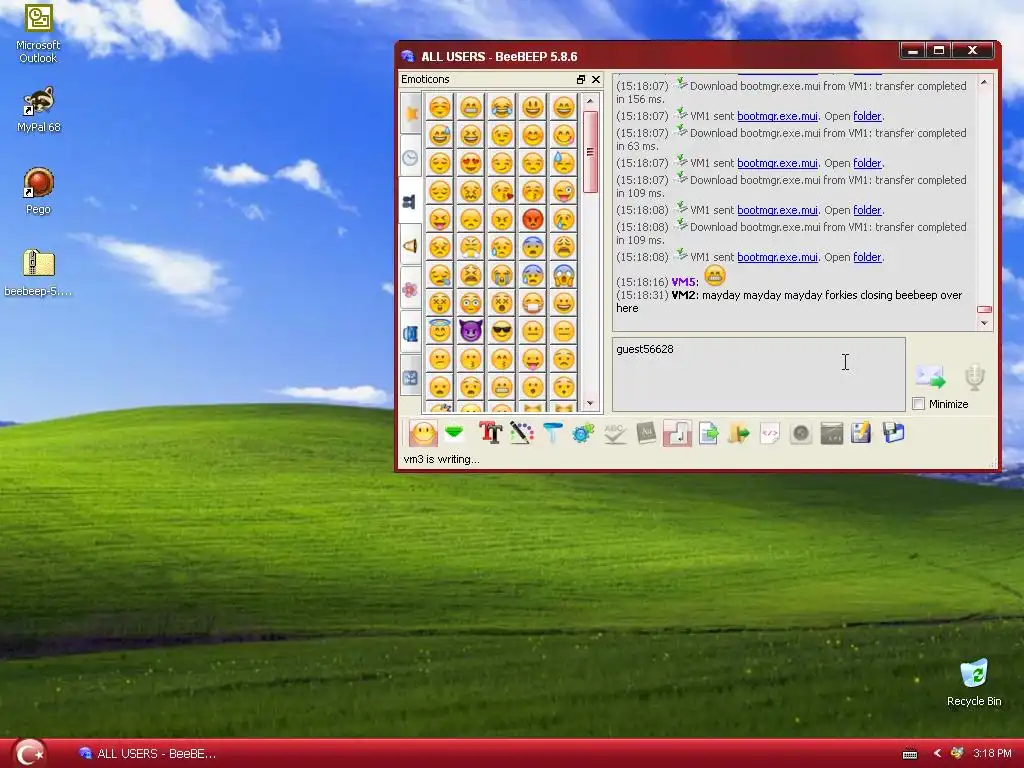Click the green down-arrow envelope toolbar icon

coord(455,432)
